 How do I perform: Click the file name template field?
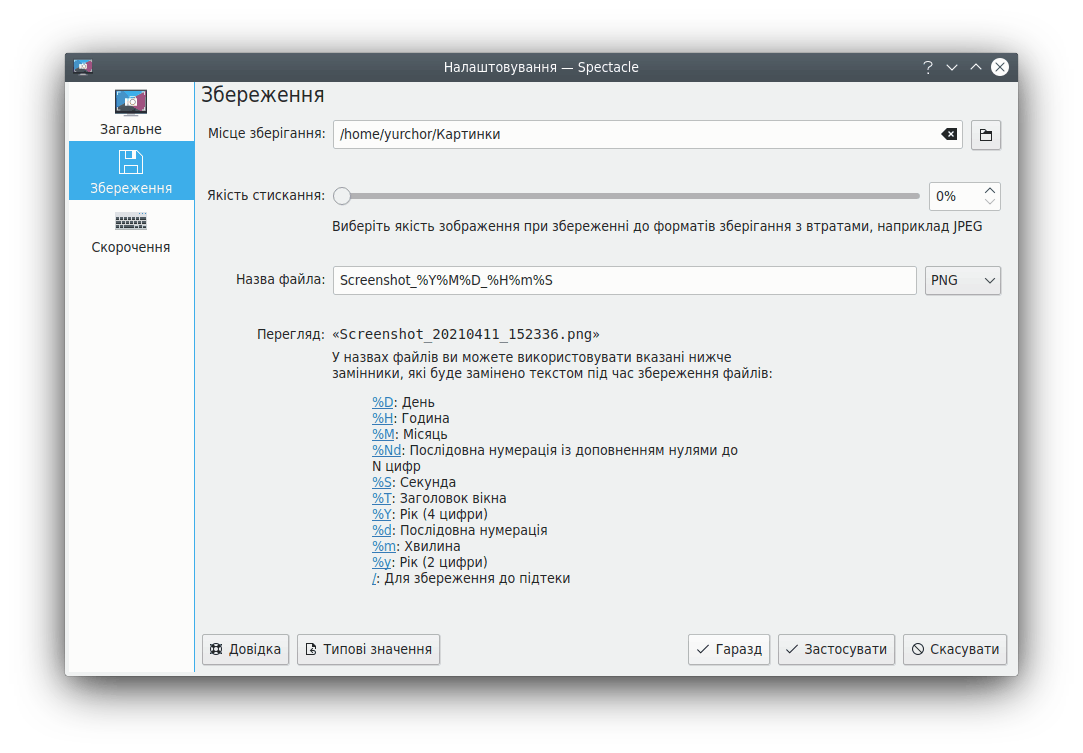click(624, 281)
